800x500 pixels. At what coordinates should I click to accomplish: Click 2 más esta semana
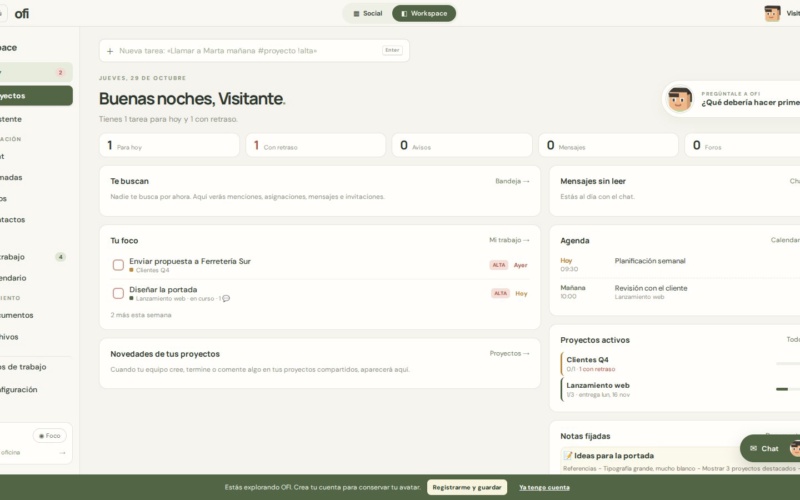(x=141, y=315)
